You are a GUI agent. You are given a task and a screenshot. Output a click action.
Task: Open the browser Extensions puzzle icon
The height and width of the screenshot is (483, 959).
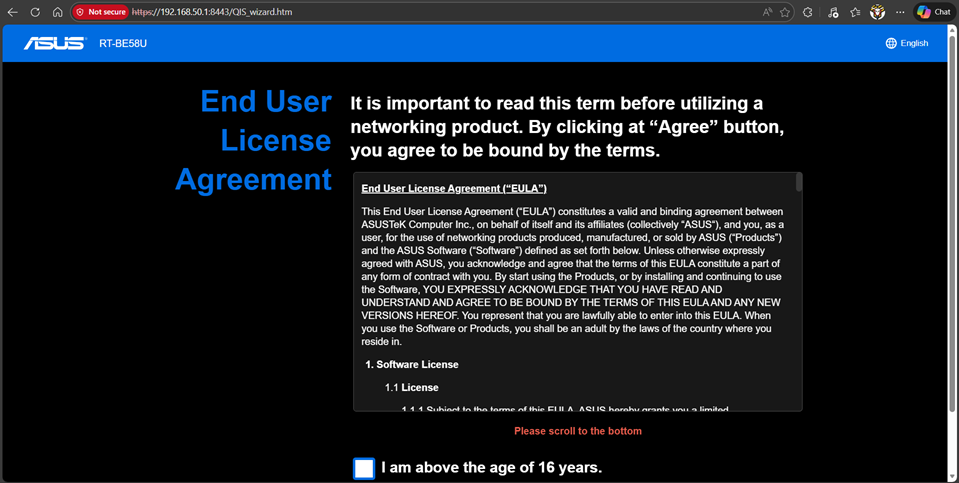(x=808, y=12)
